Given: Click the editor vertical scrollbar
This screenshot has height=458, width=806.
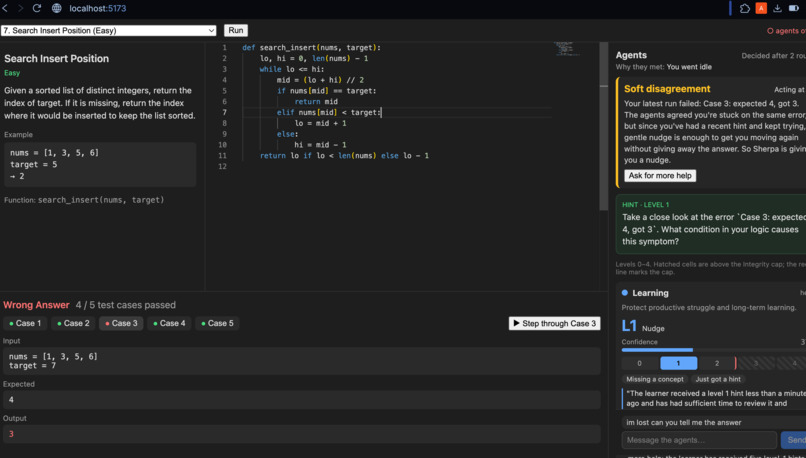Looking at the screenshot, I should (603, 126).
